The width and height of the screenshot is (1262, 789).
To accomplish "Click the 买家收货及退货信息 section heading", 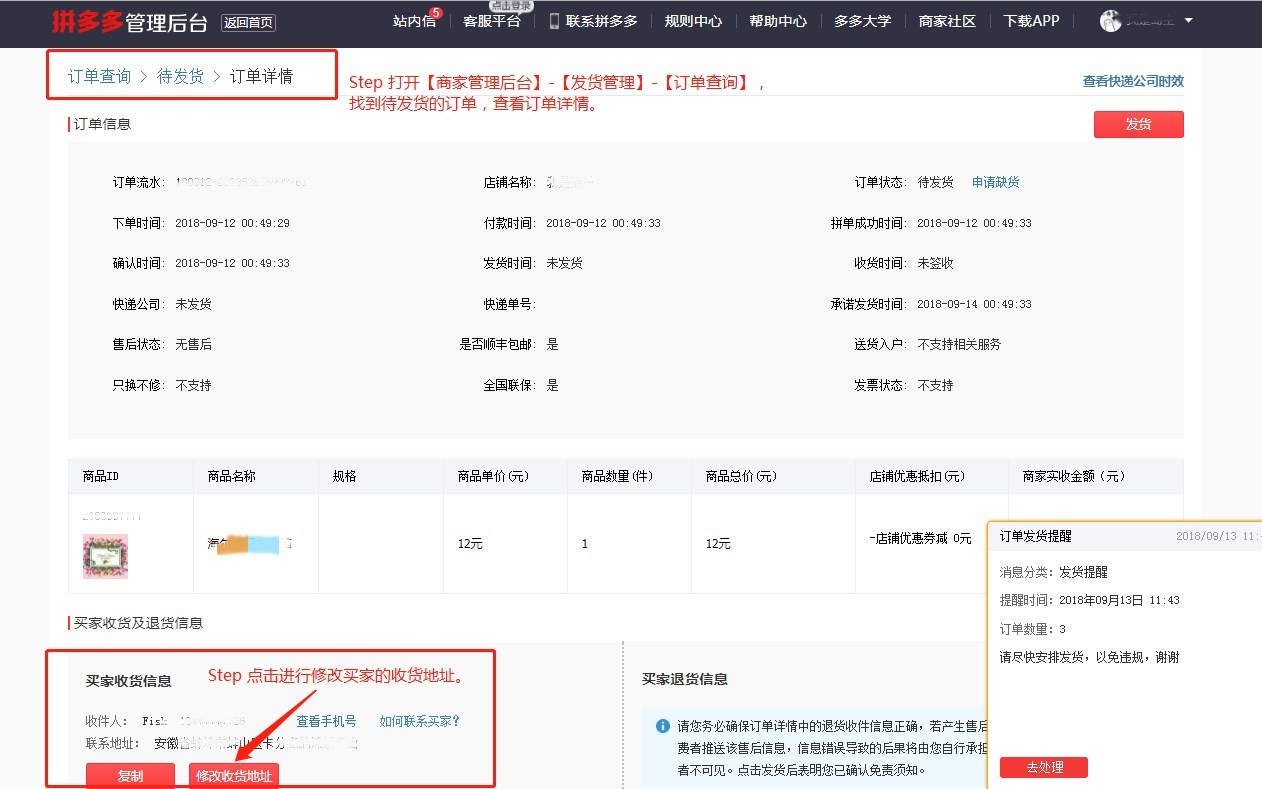I will pyautogui.click(x=138, y=623).
